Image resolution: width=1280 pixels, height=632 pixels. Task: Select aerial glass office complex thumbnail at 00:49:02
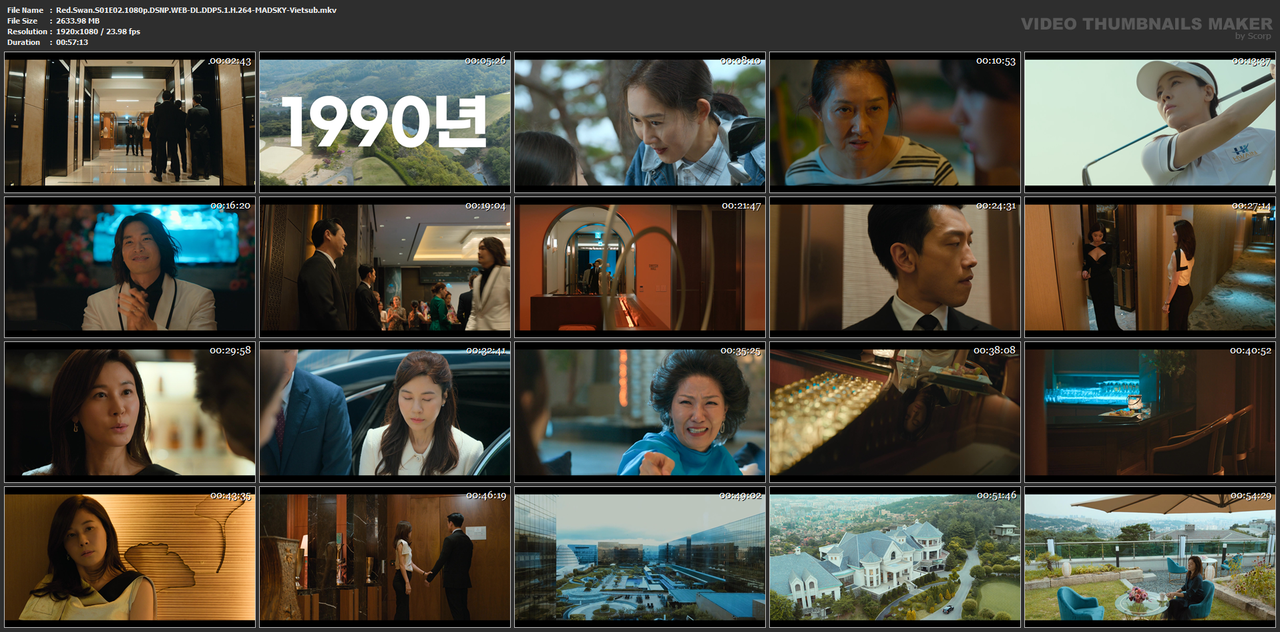(x=640, y=557)
